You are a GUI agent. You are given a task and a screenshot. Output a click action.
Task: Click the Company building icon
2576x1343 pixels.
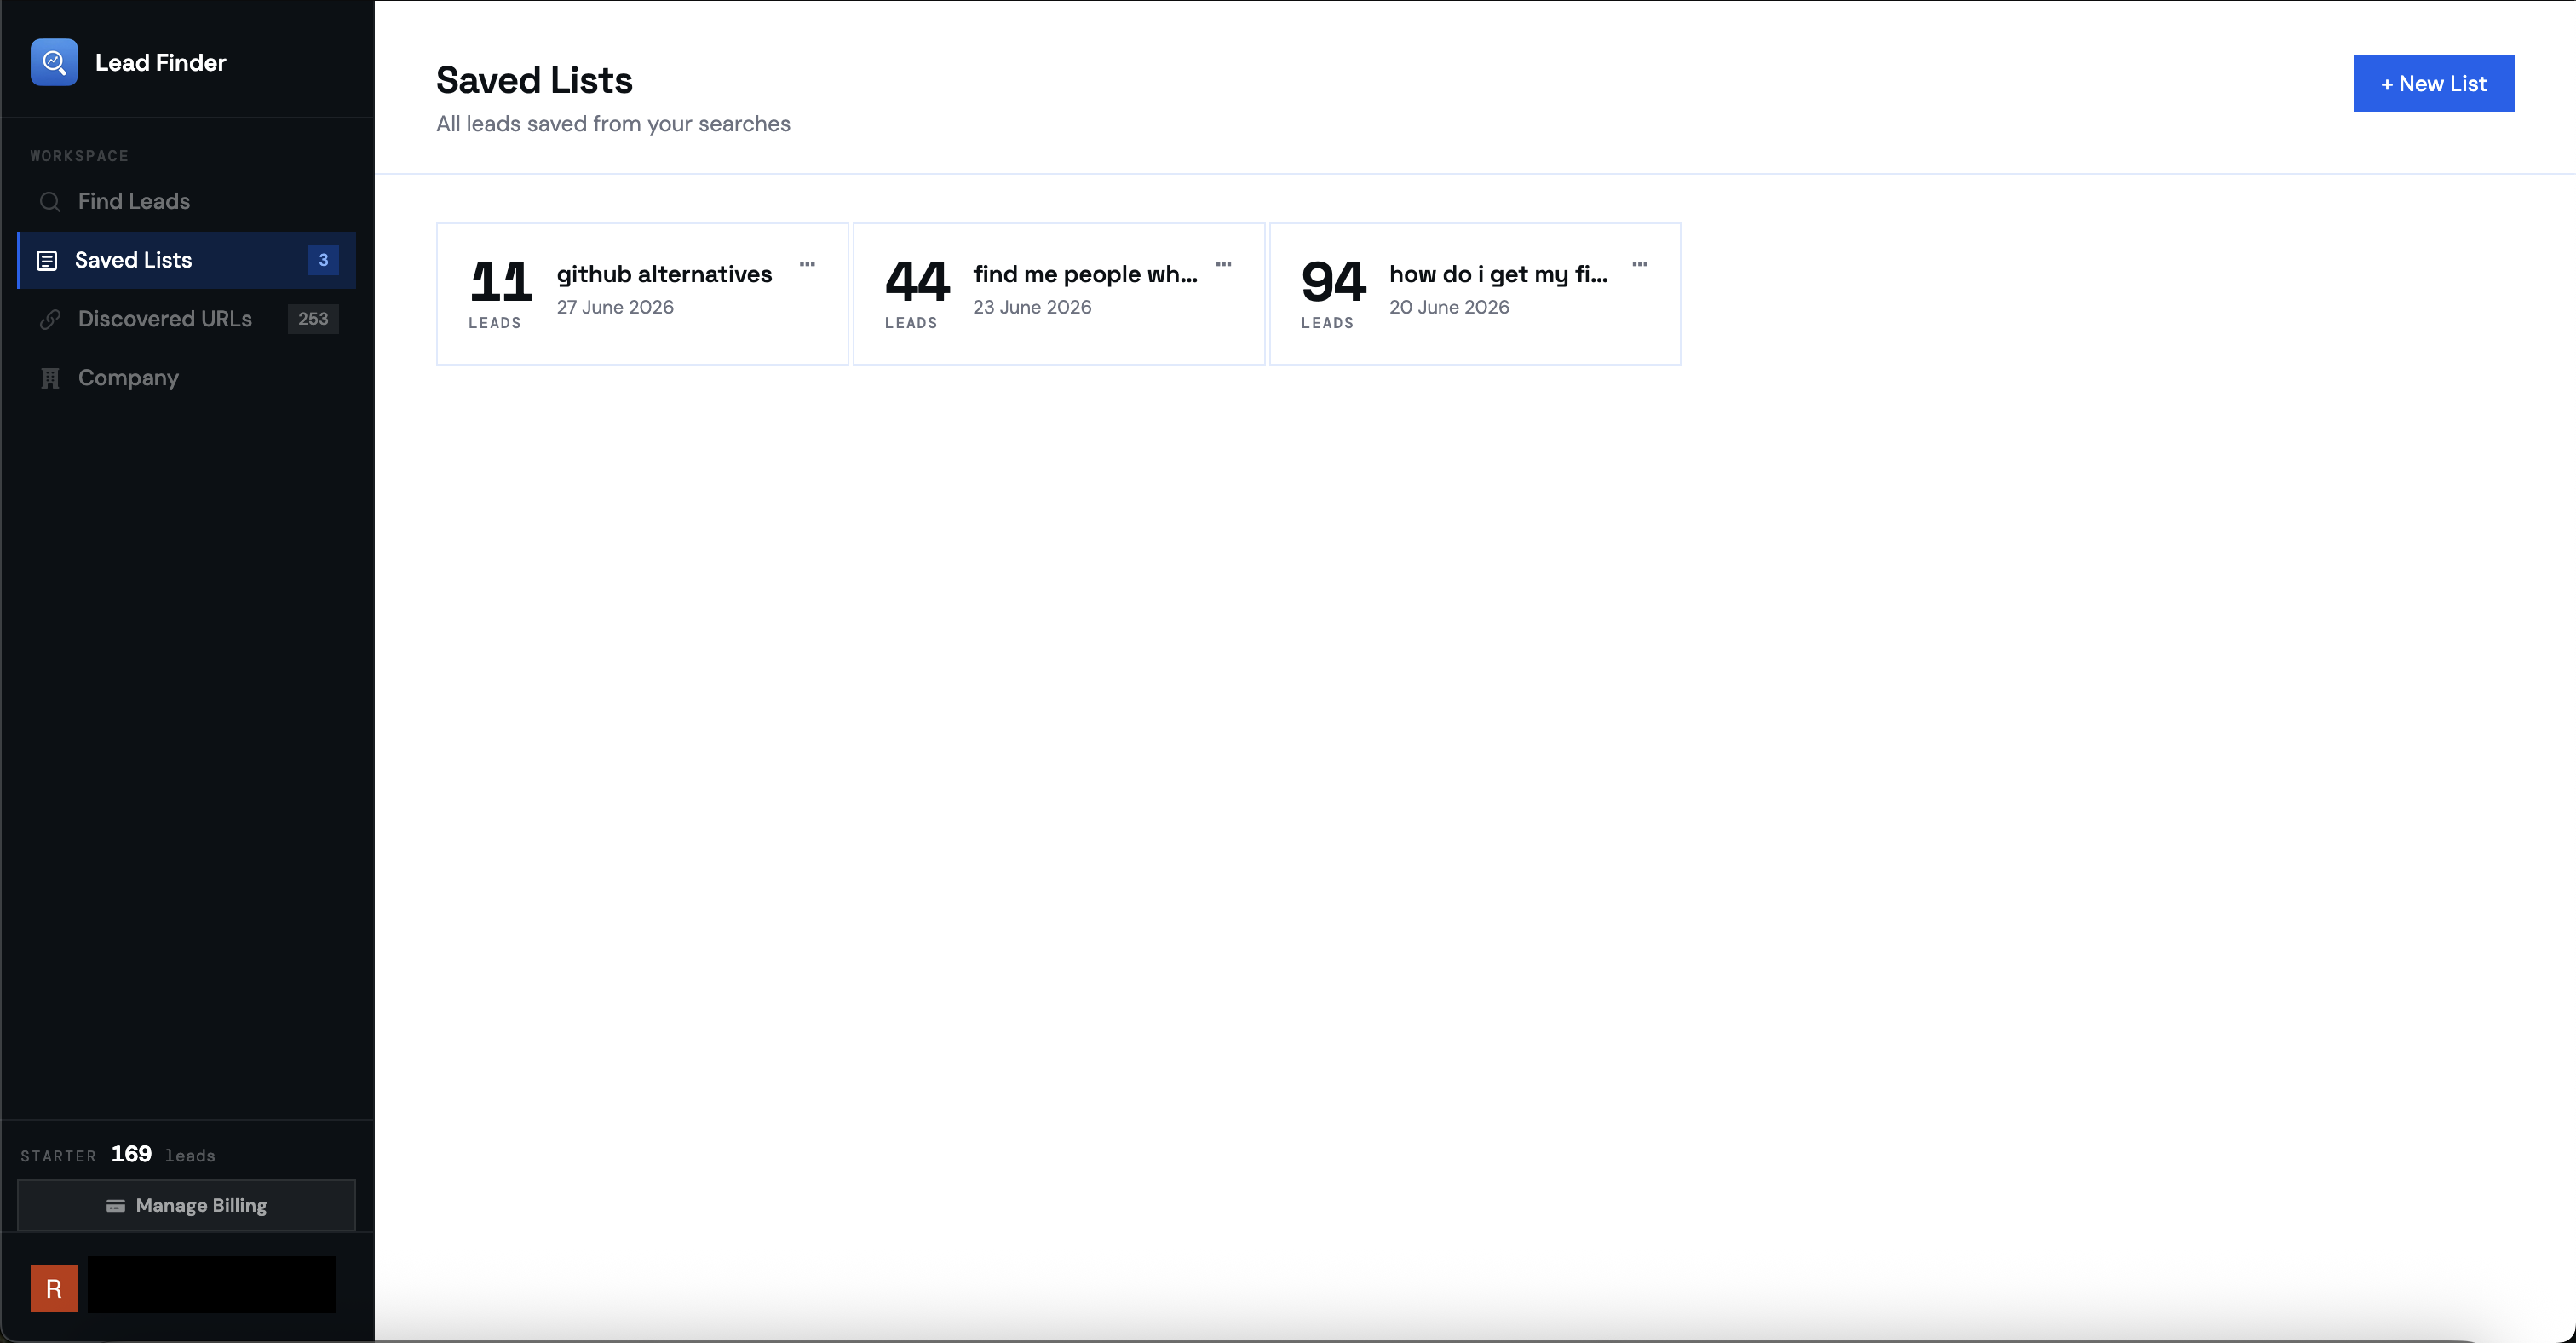(x=49, y=378)
